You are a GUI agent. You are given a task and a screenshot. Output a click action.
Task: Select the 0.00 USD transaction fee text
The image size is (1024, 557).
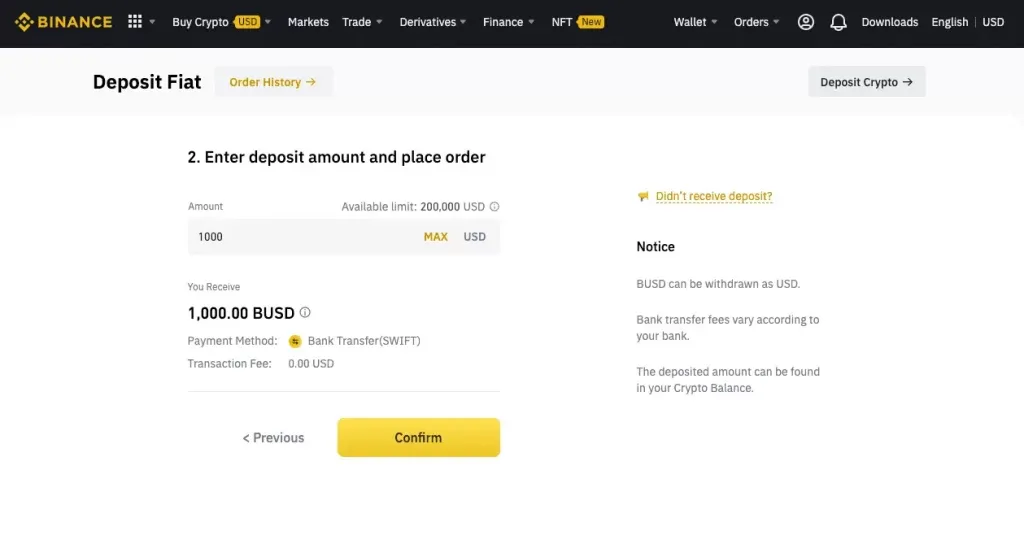click(311, 364)
